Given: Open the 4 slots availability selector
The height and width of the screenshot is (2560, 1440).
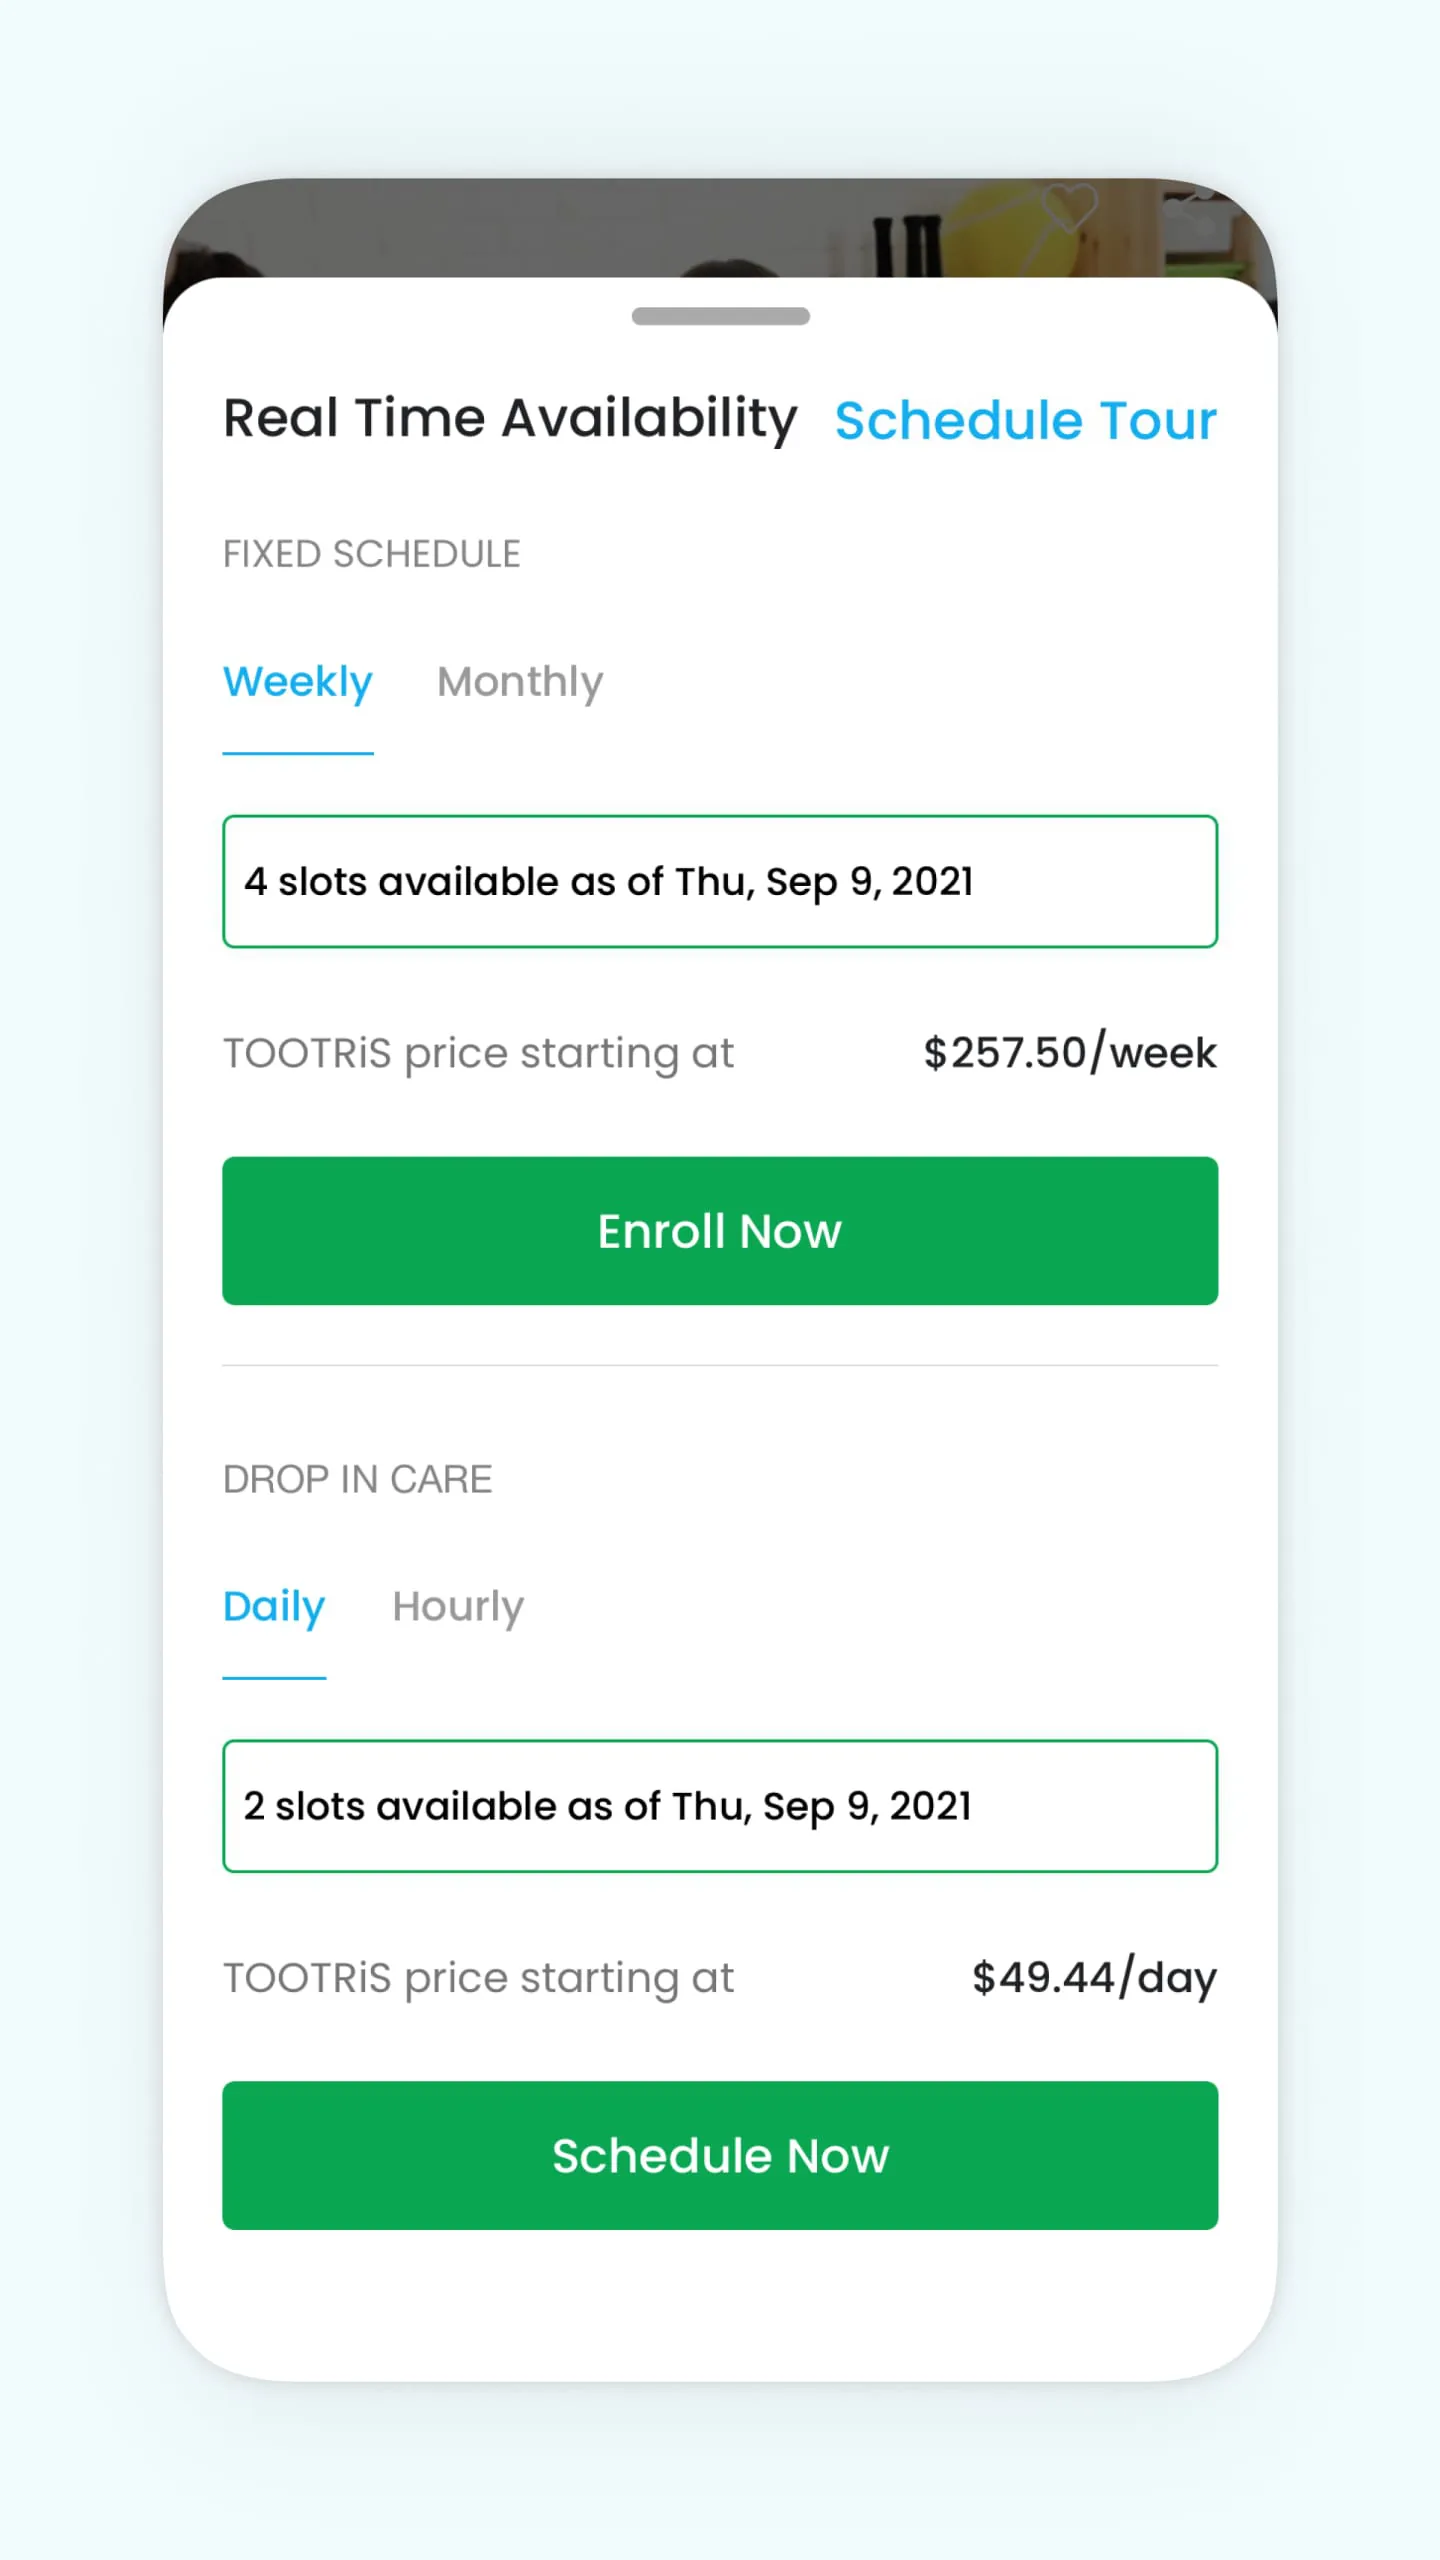Looking at the screenshot, I should pyautogui.click(x=720, y=881).
